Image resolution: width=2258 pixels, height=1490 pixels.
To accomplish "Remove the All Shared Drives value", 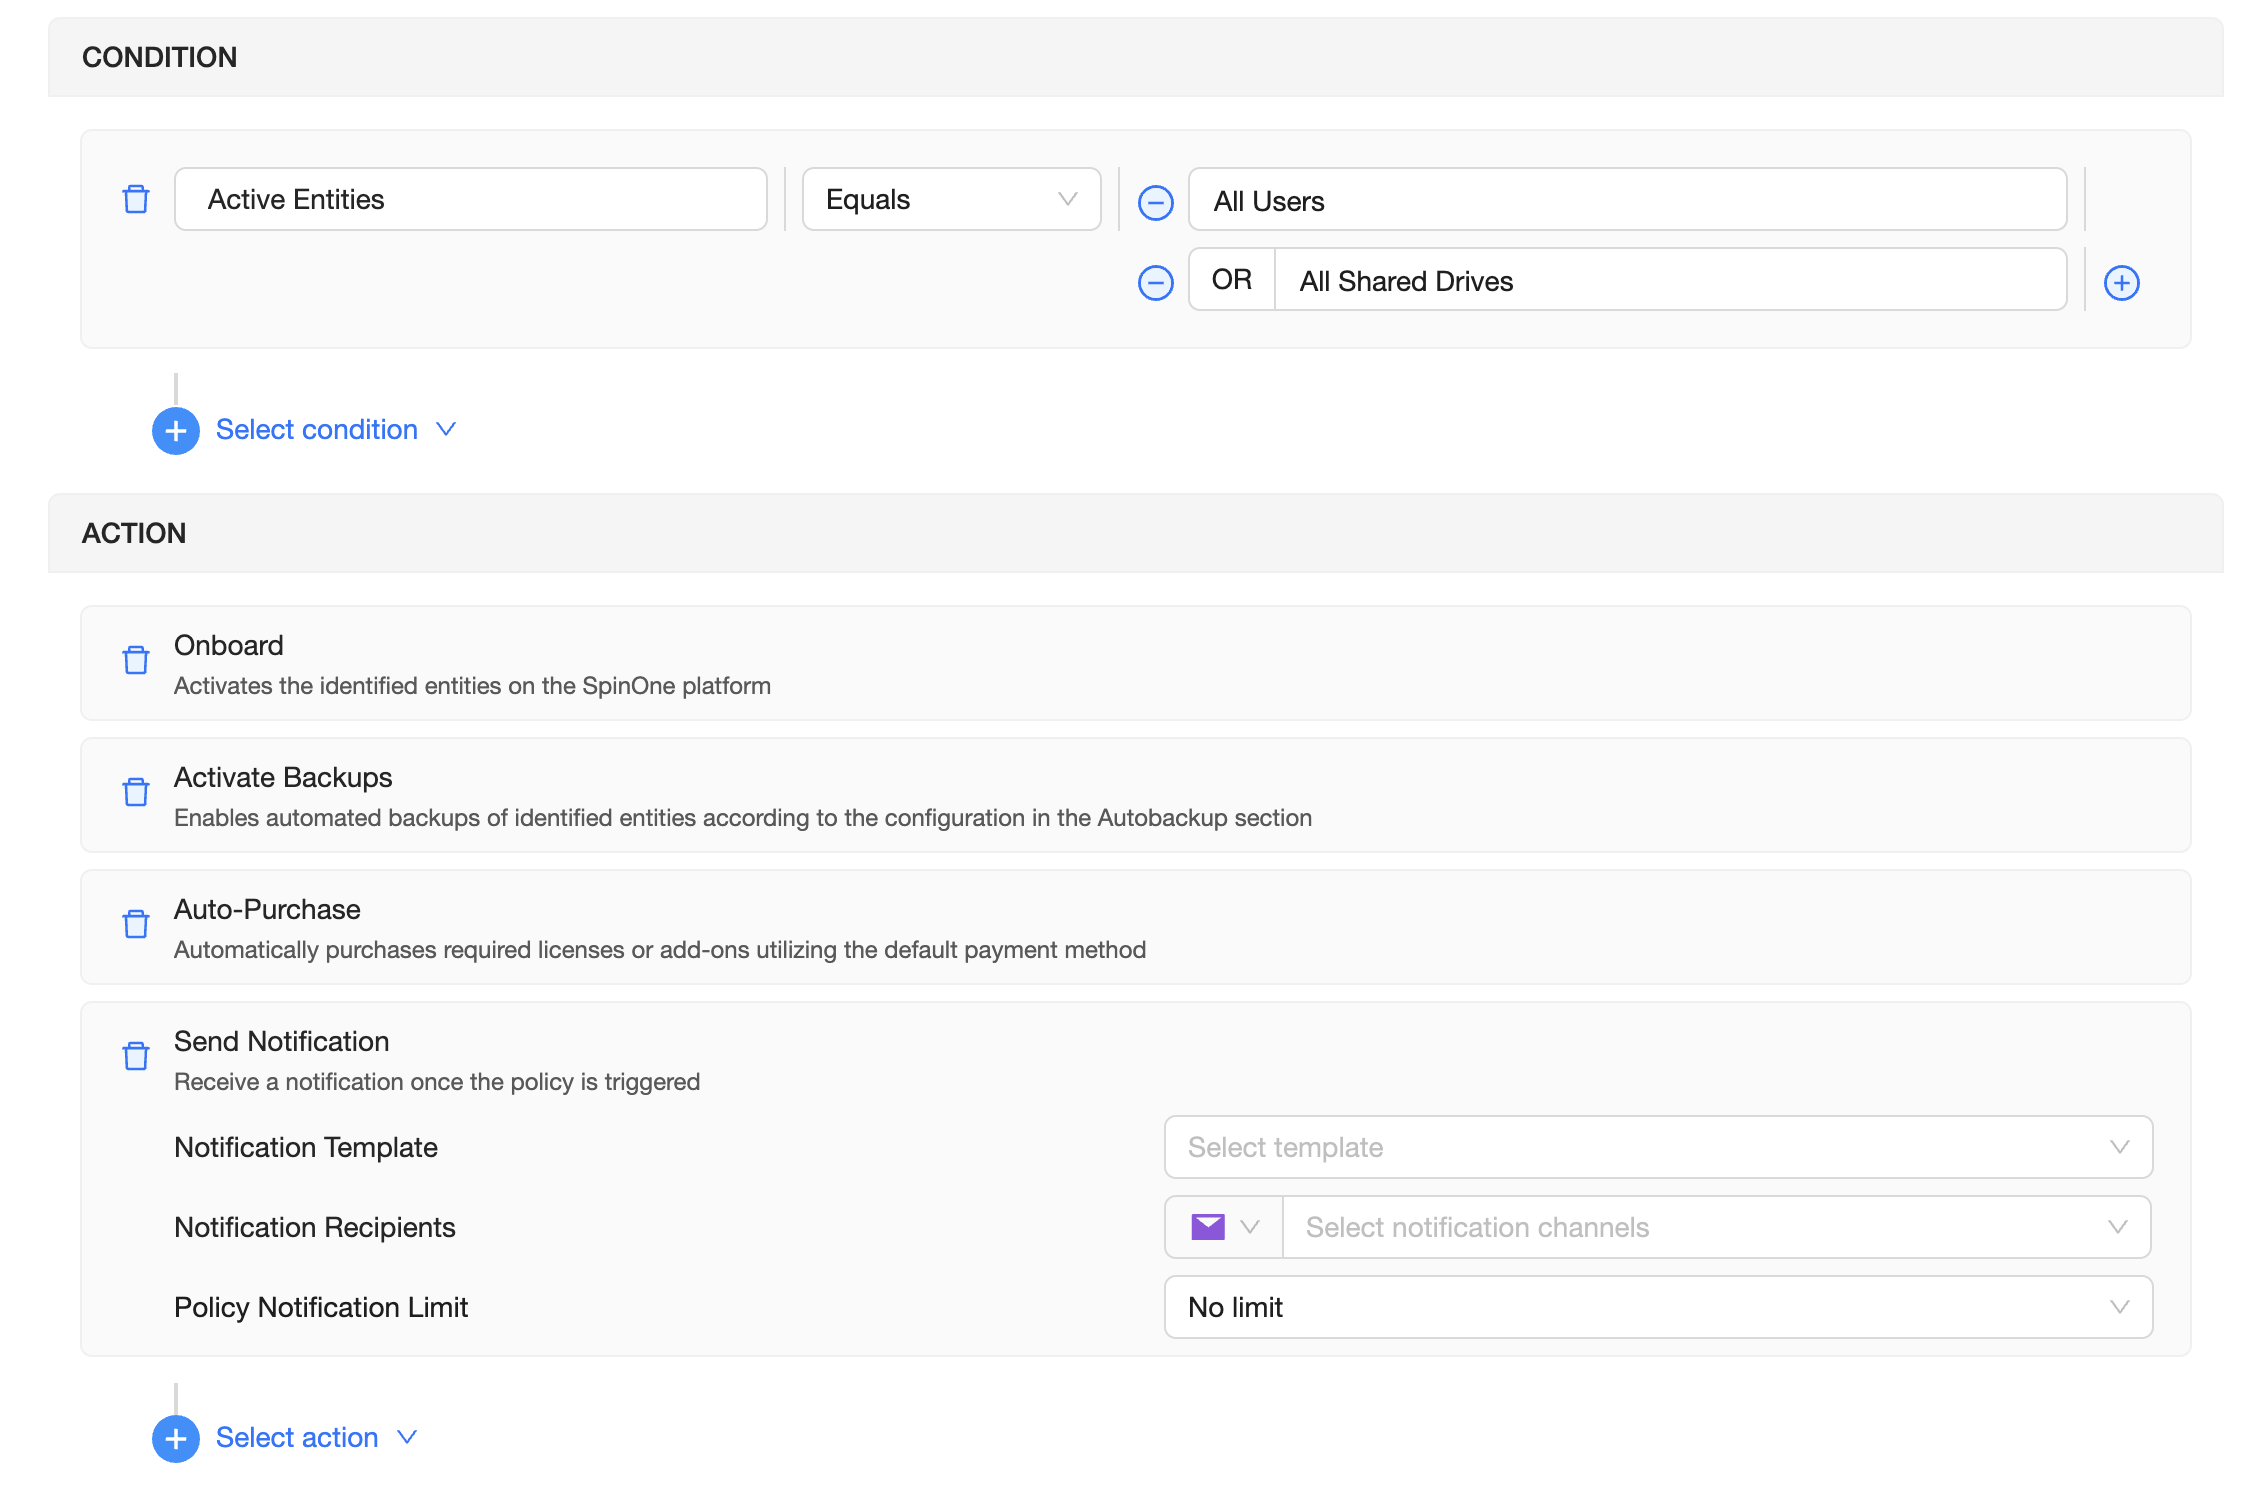I will 1155,283.
